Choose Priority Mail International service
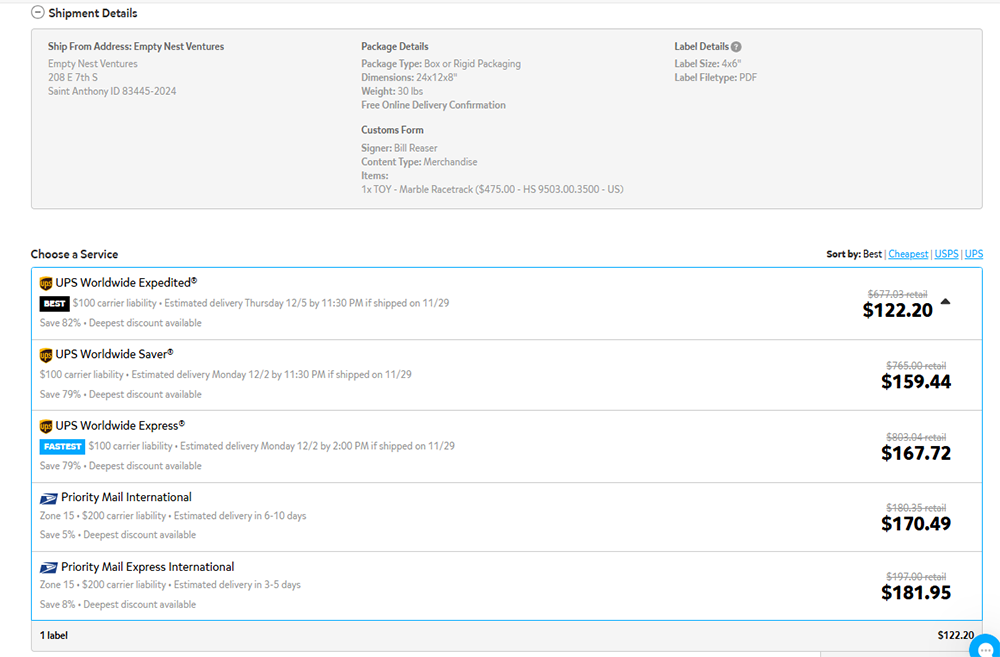Viewport: 1000px width, 657px height. point(507,517)
